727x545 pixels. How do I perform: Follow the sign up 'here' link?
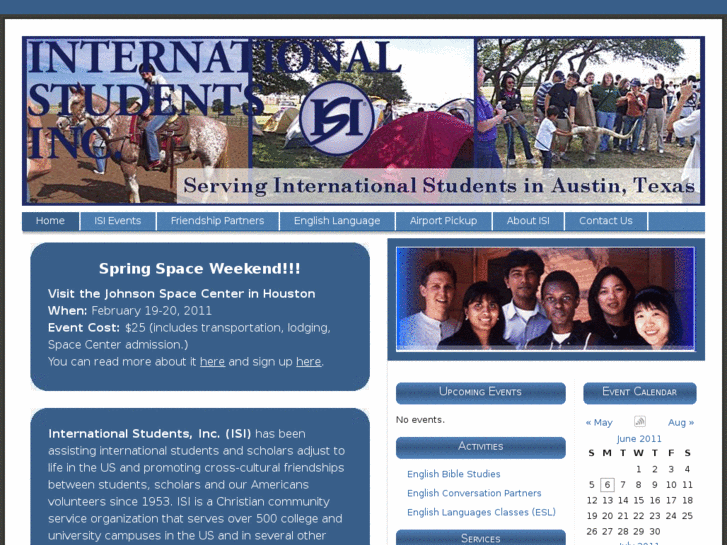308,361
